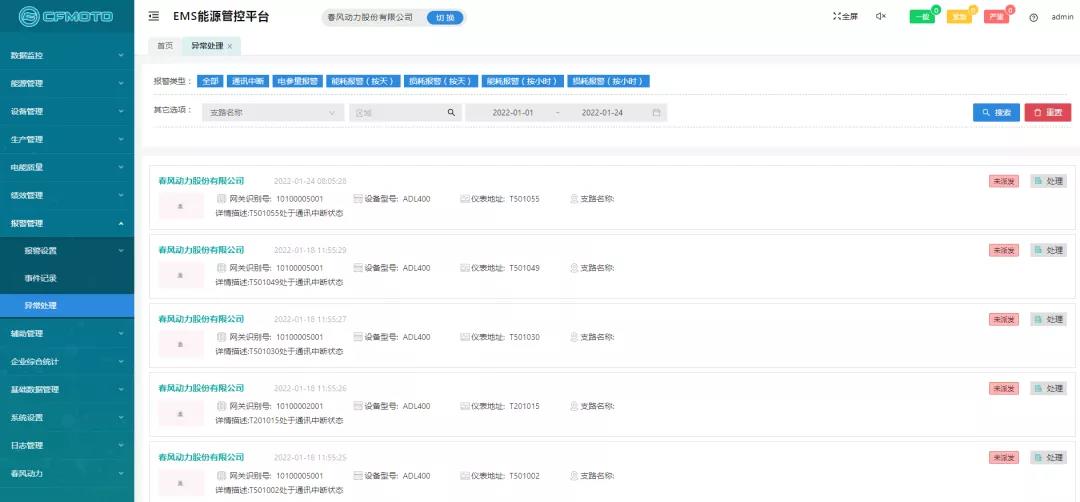Open thumbnail of the T501030 alarm card

coord(181,344)
